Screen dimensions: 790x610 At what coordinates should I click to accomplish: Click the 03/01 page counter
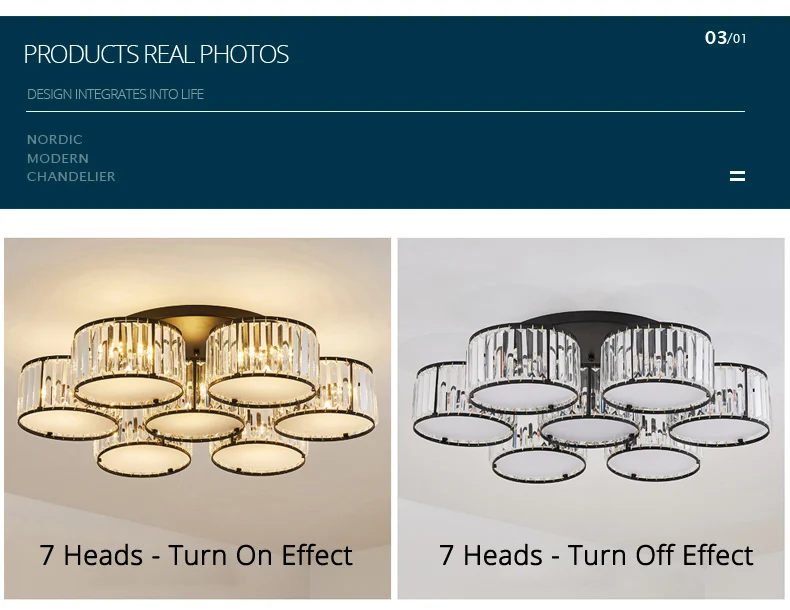726,38
